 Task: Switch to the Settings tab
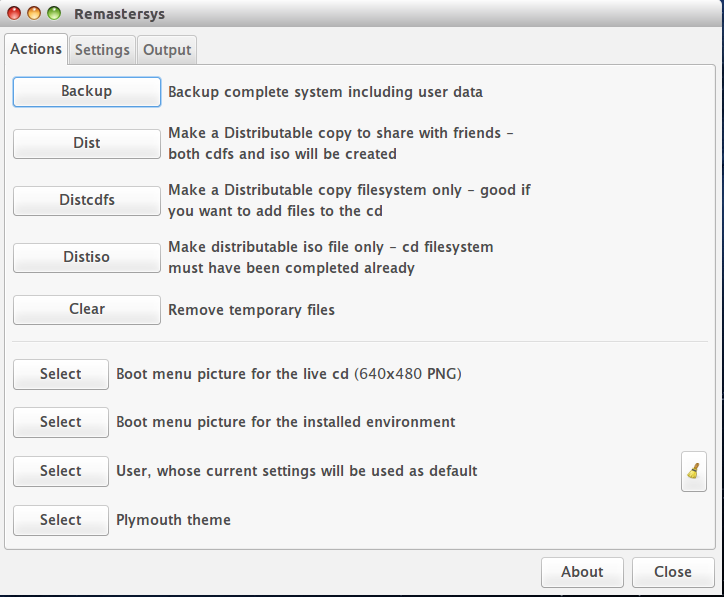[x=102, y=49]
